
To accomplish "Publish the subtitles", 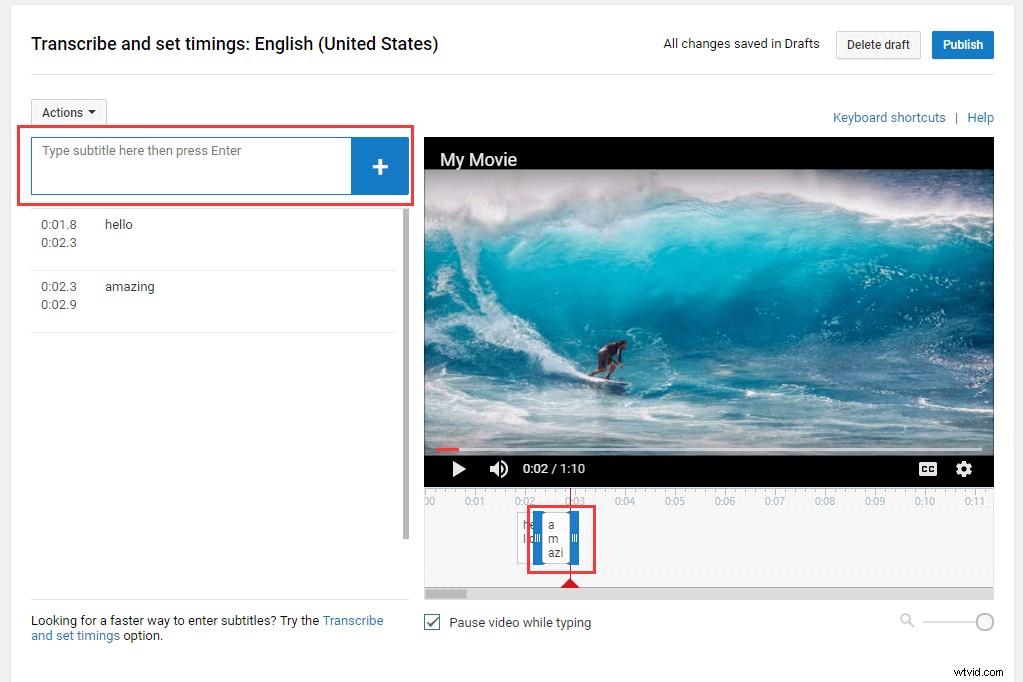I will tap(961, 44).
